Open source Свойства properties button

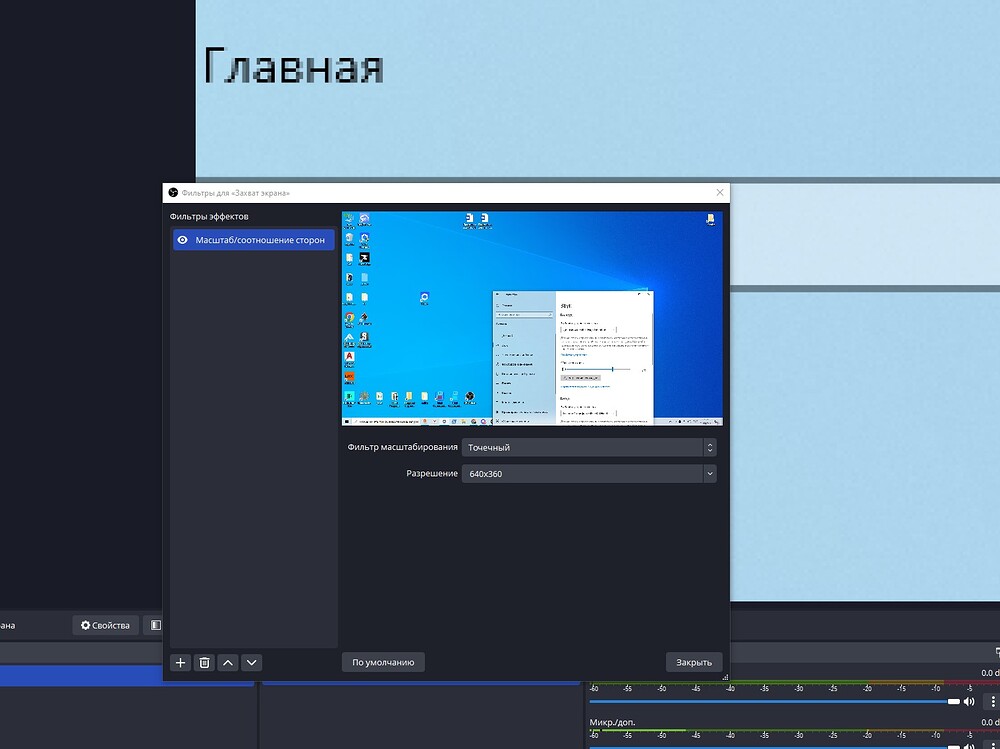[x=105, y=626]
